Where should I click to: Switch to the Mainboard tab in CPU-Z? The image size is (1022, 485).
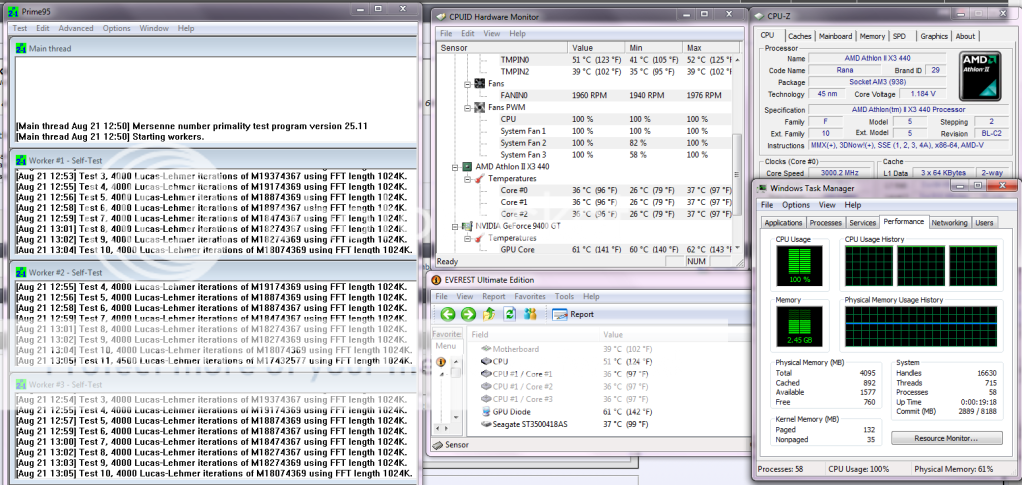(835, 37)
